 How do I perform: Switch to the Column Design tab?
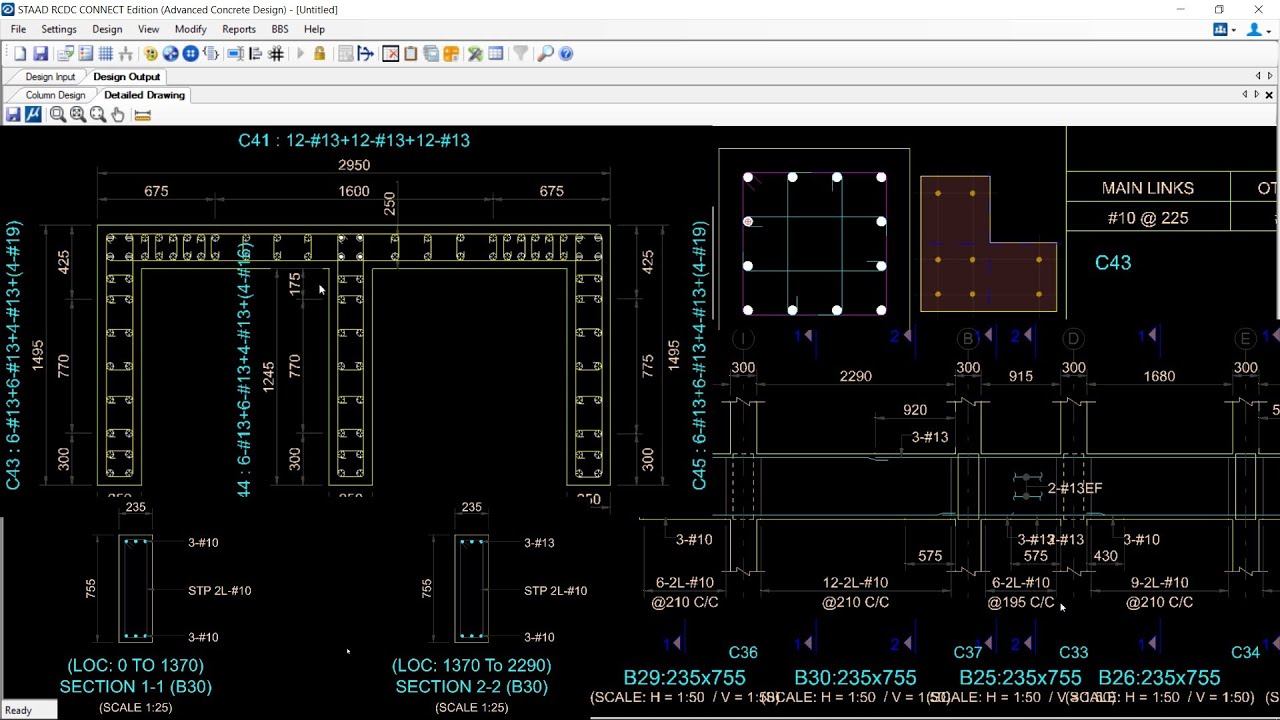point(55,95)
